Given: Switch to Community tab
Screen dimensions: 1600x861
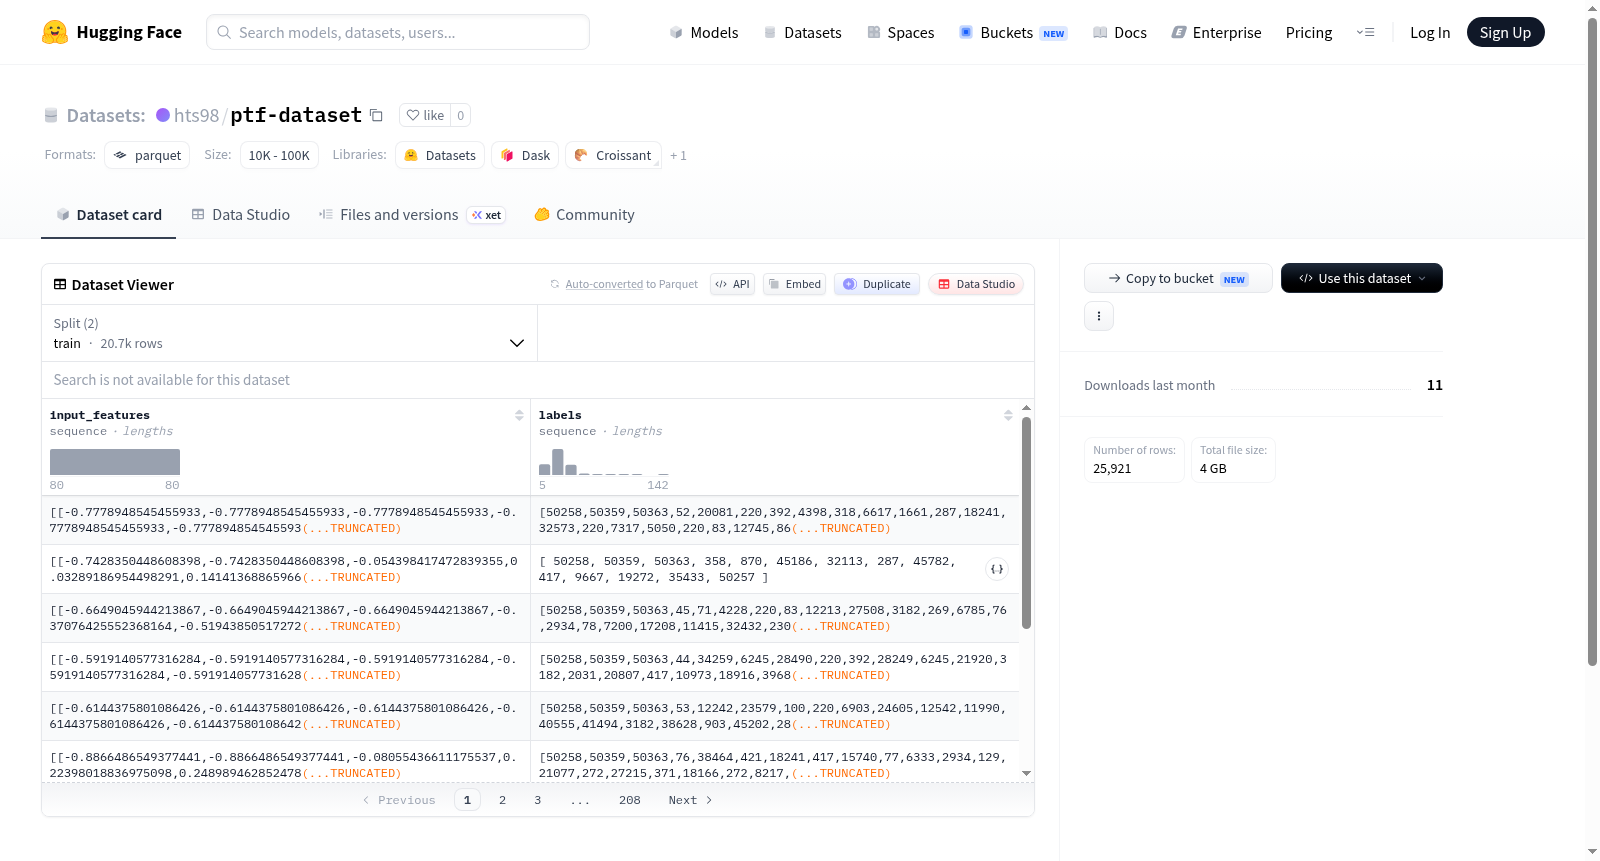Looking at the screenshot, I should click(x=584, y=215).
